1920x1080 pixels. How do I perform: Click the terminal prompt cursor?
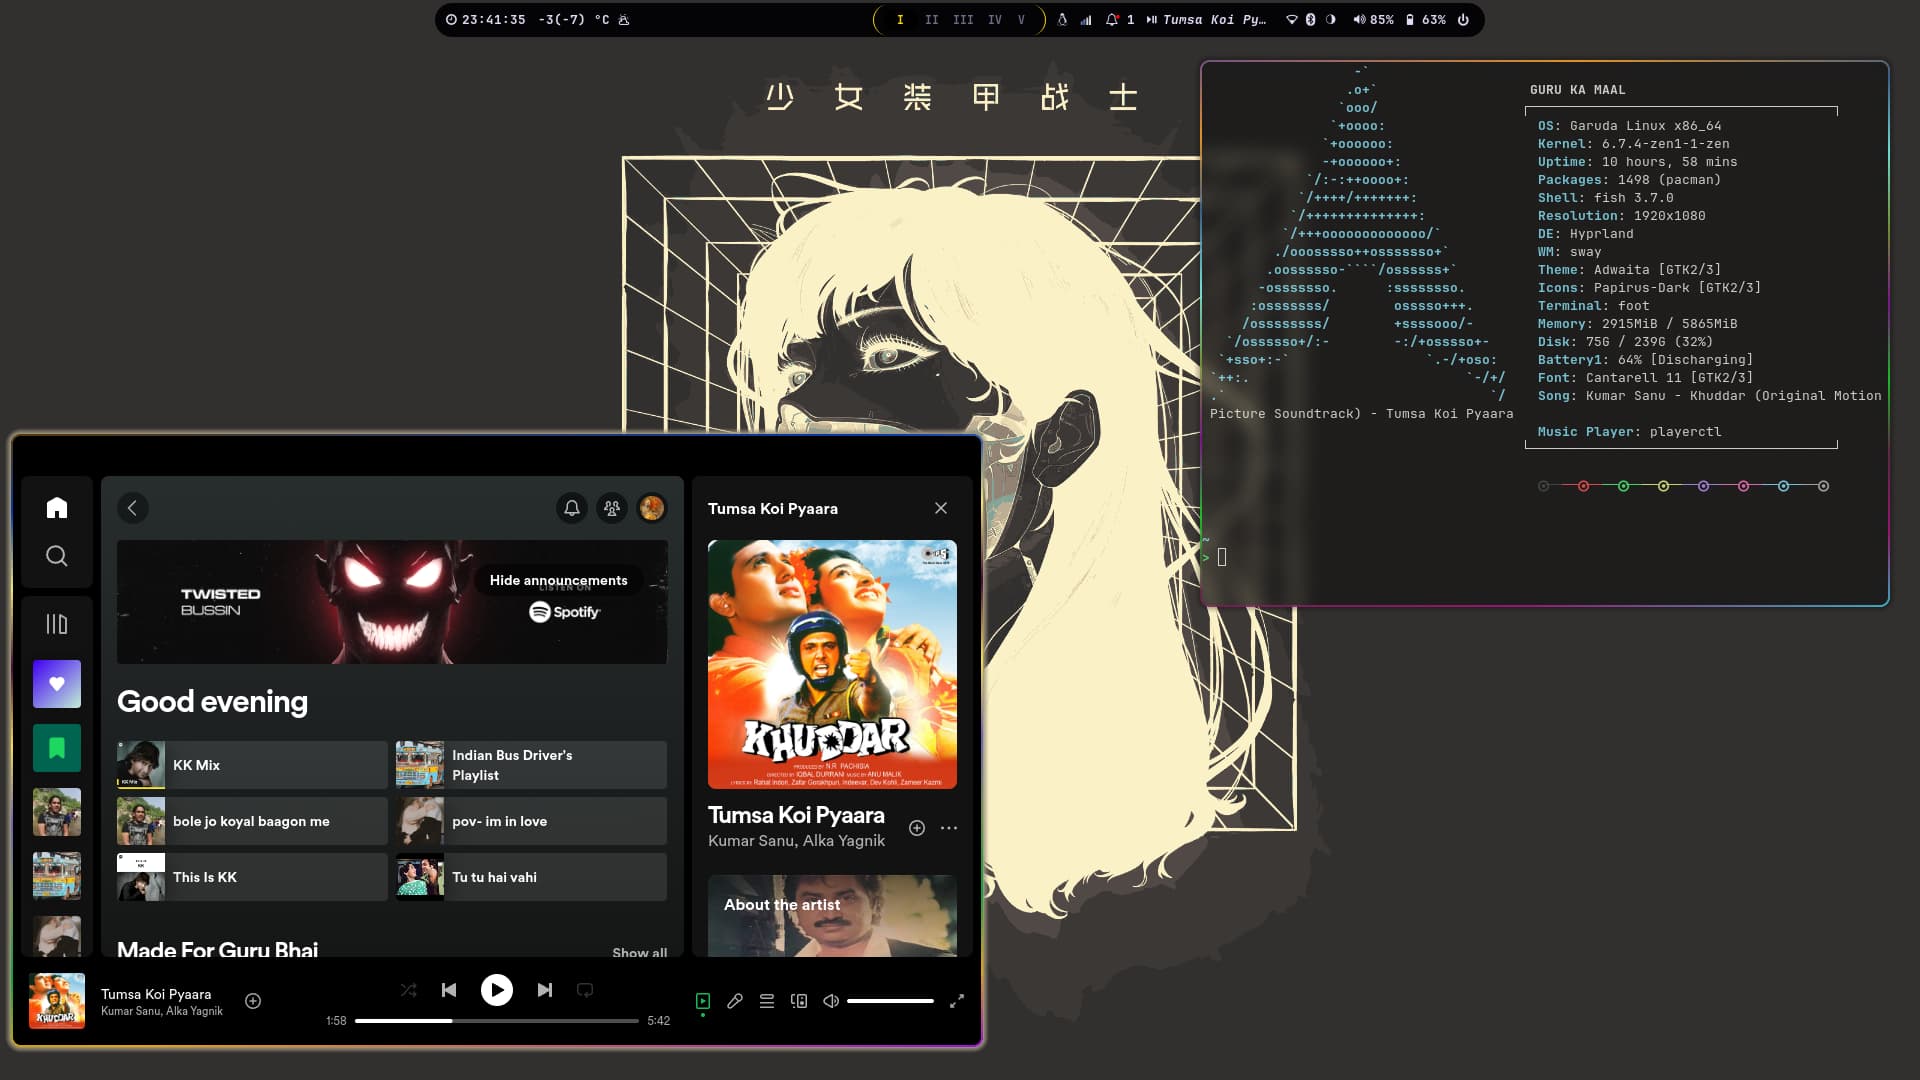tap(1222, 557)
